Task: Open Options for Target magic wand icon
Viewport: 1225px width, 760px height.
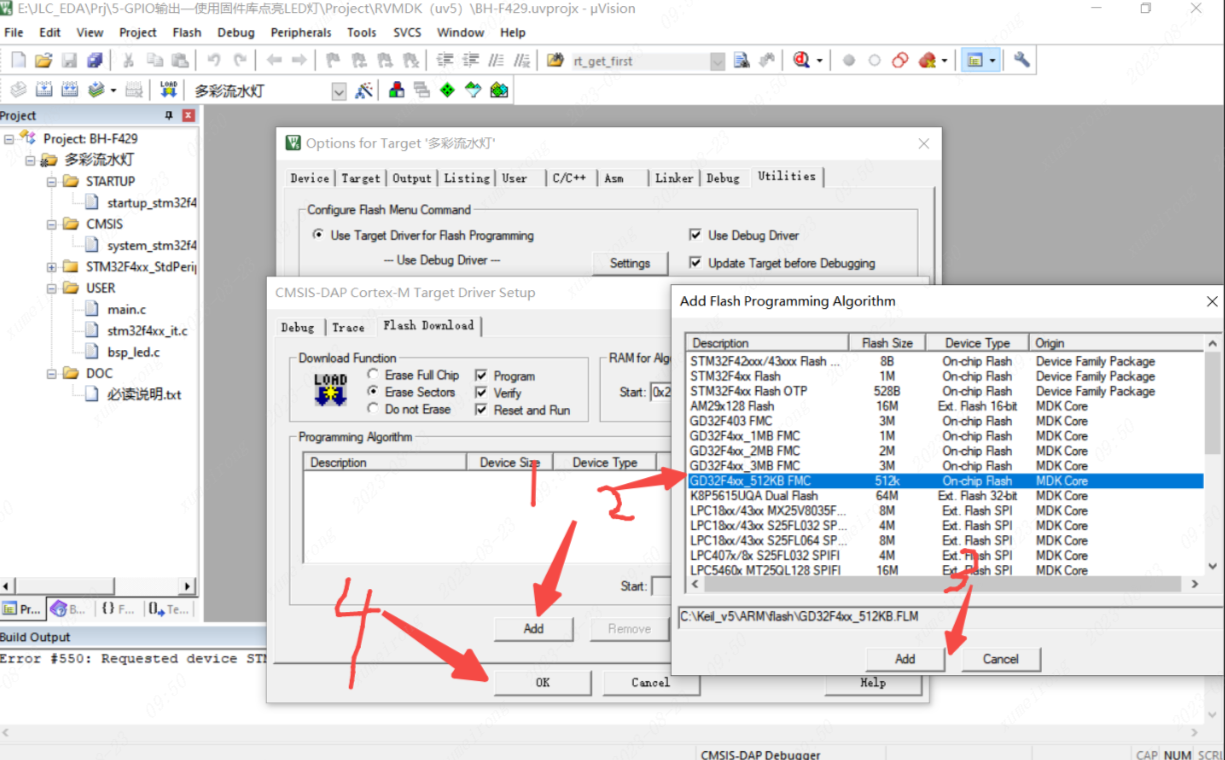Action: click(364, 91)
